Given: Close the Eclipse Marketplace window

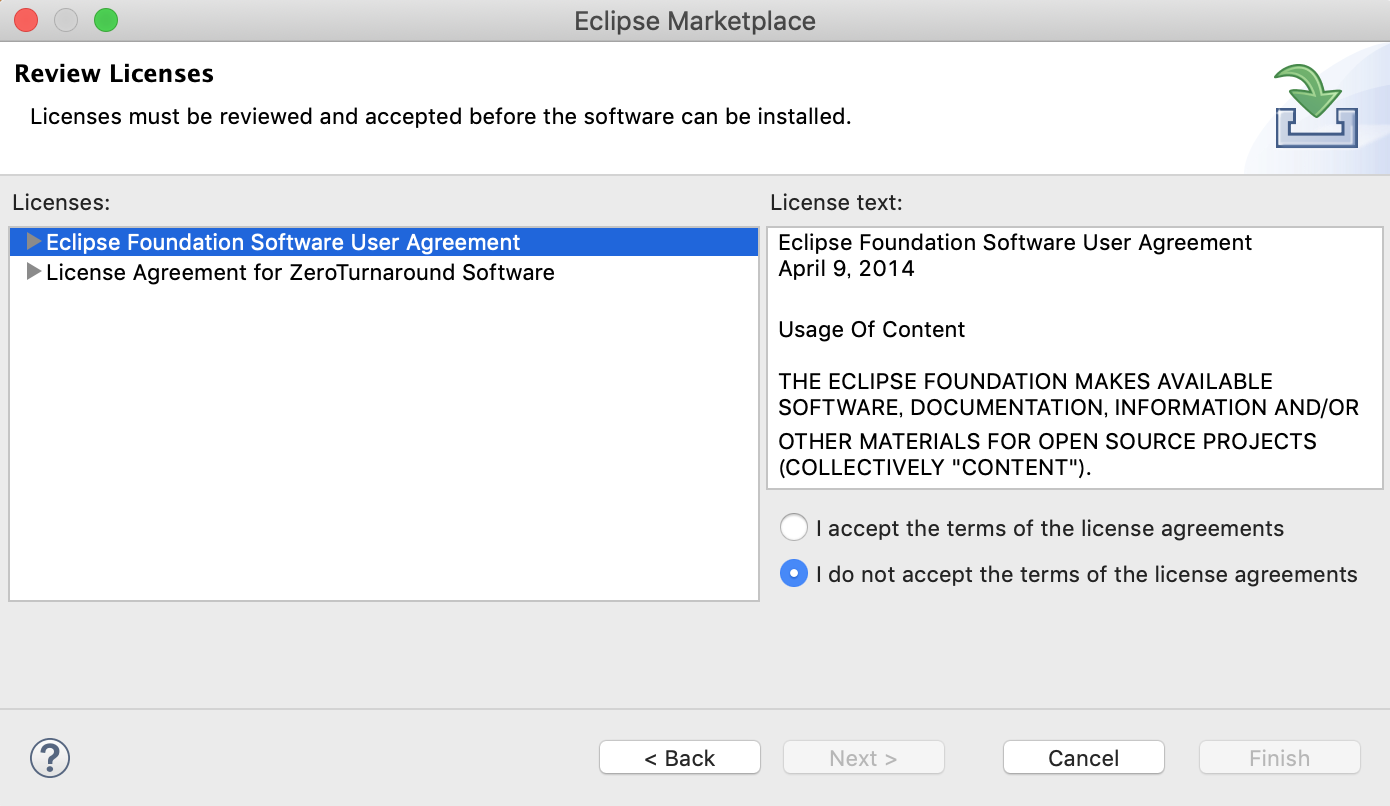Looking at the screenshot, I should pos(26,20).
